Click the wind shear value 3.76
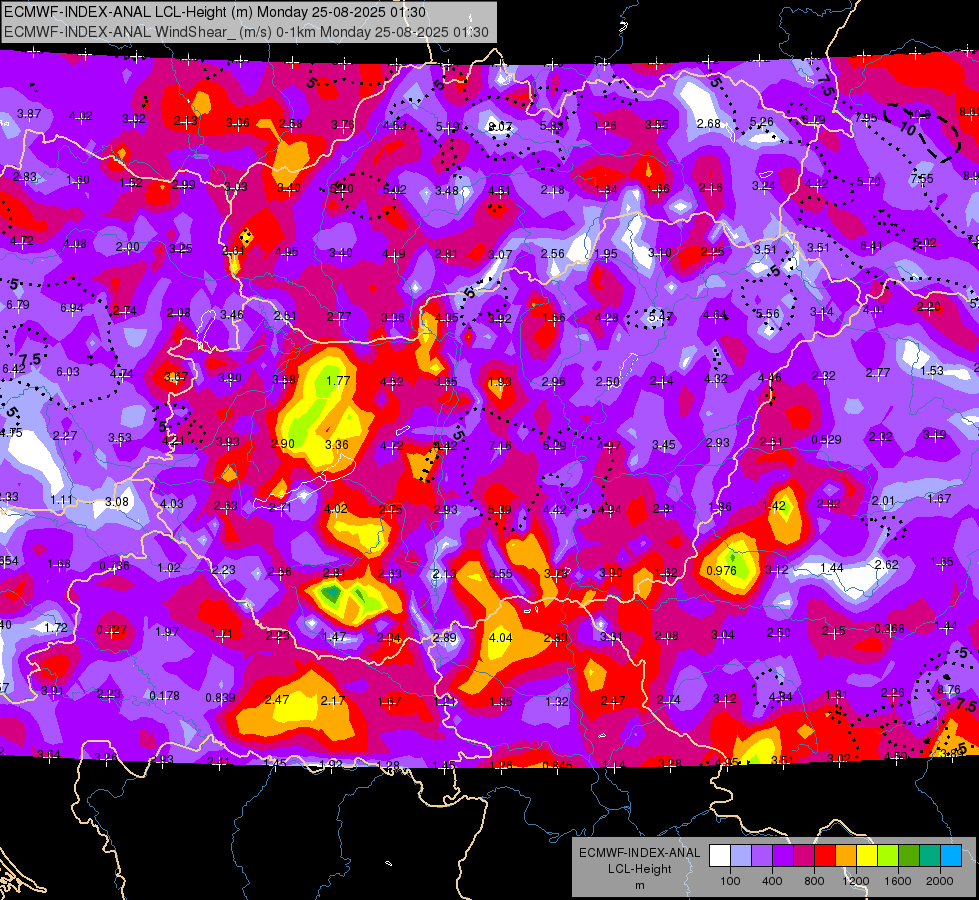 pos(342,125)
